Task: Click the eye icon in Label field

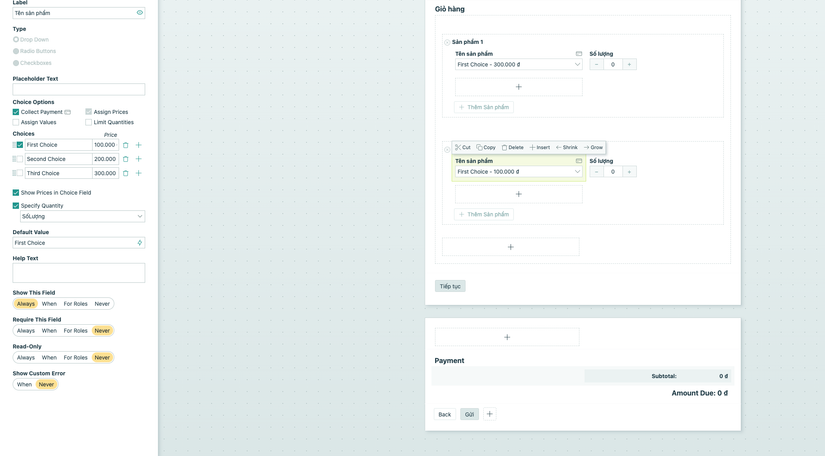Action: tap(139, 13)
